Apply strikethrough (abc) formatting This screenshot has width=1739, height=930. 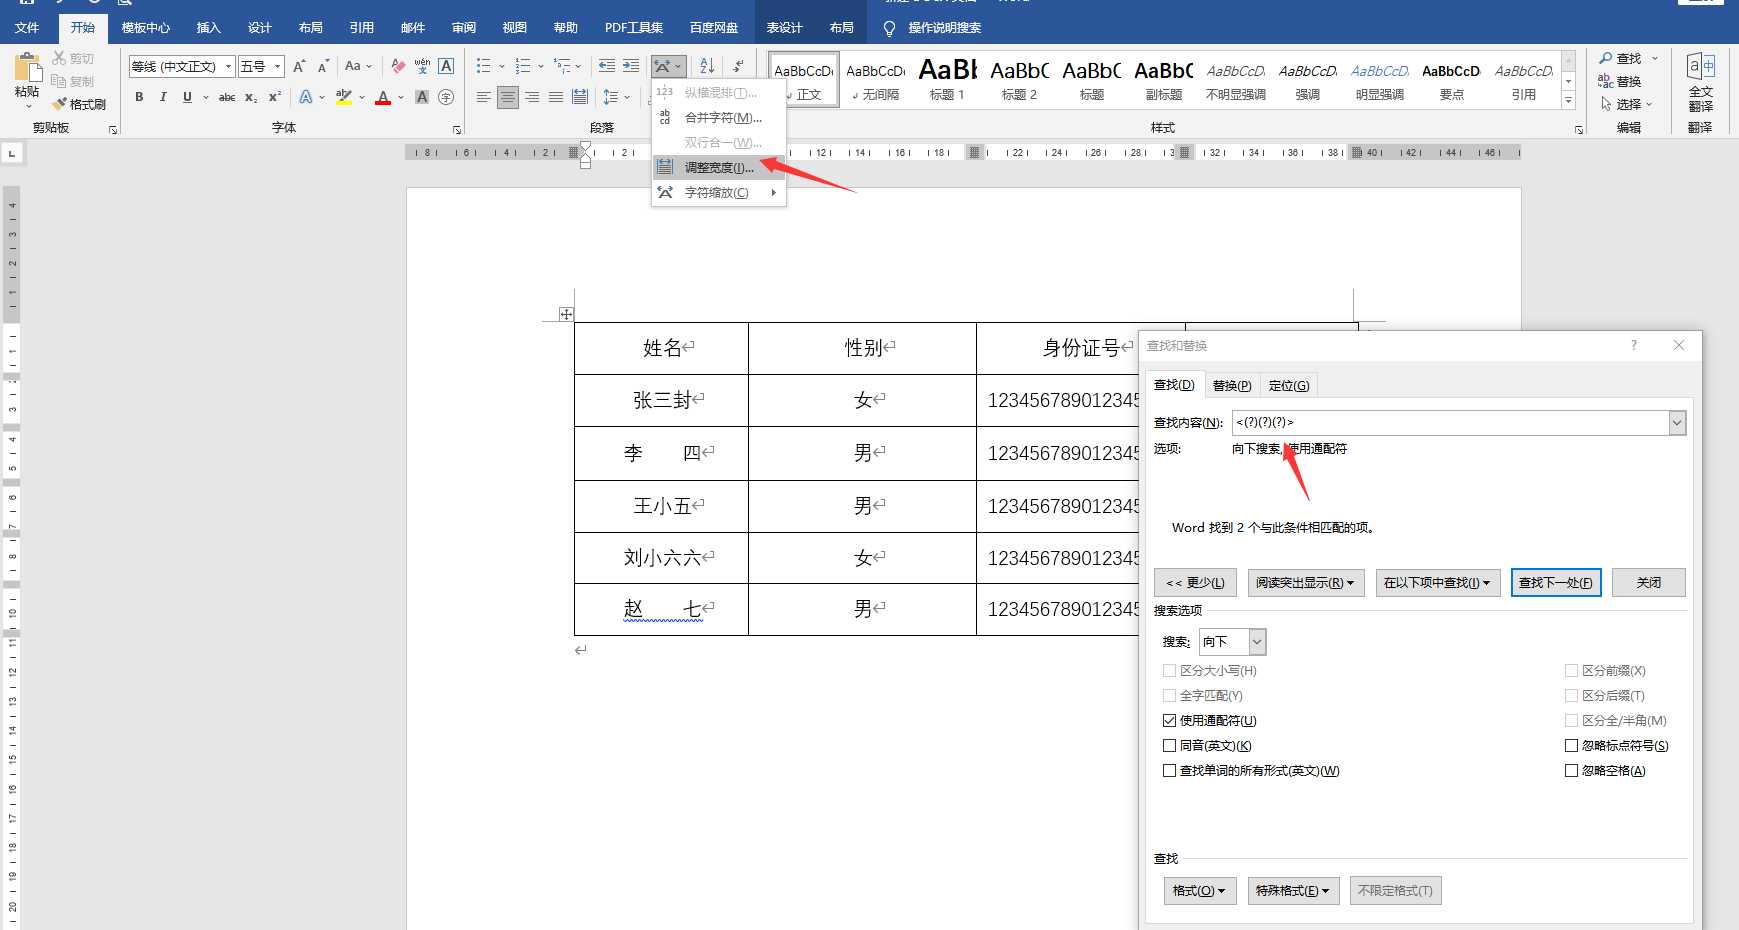(227, 97)
